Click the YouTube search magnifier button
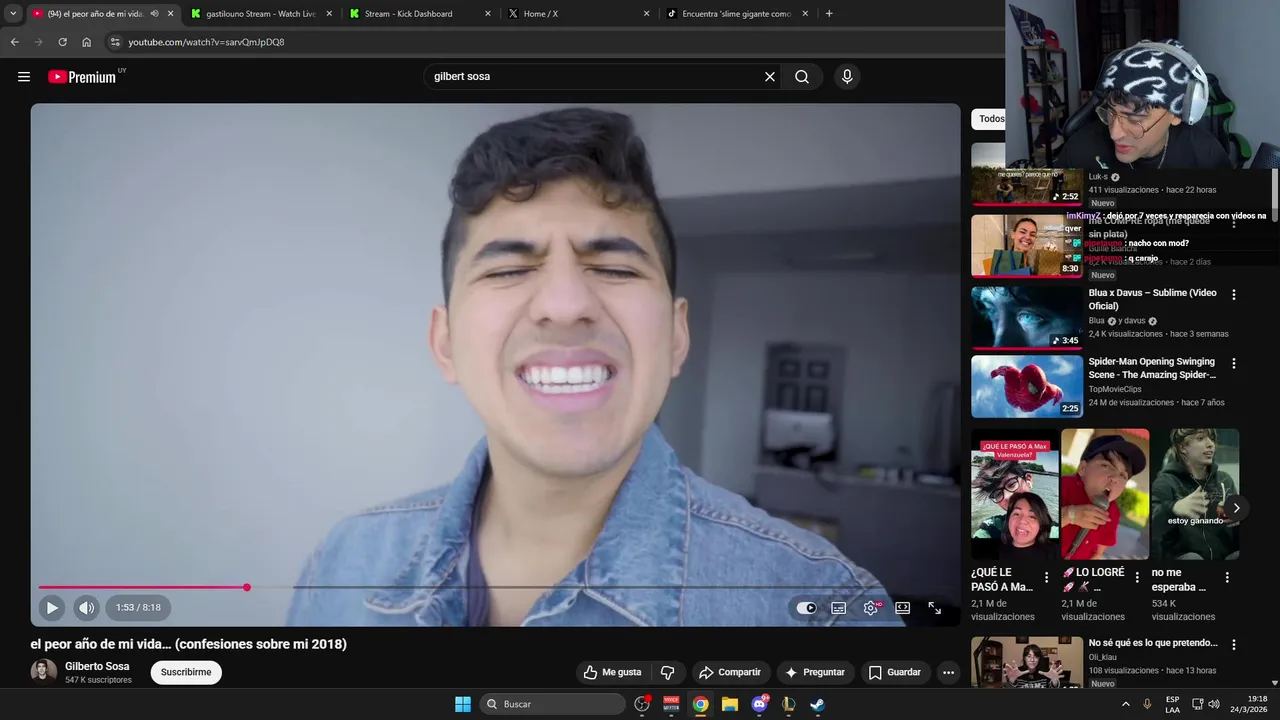Screen dimensions: 1280x720 [x=802, y=77]
